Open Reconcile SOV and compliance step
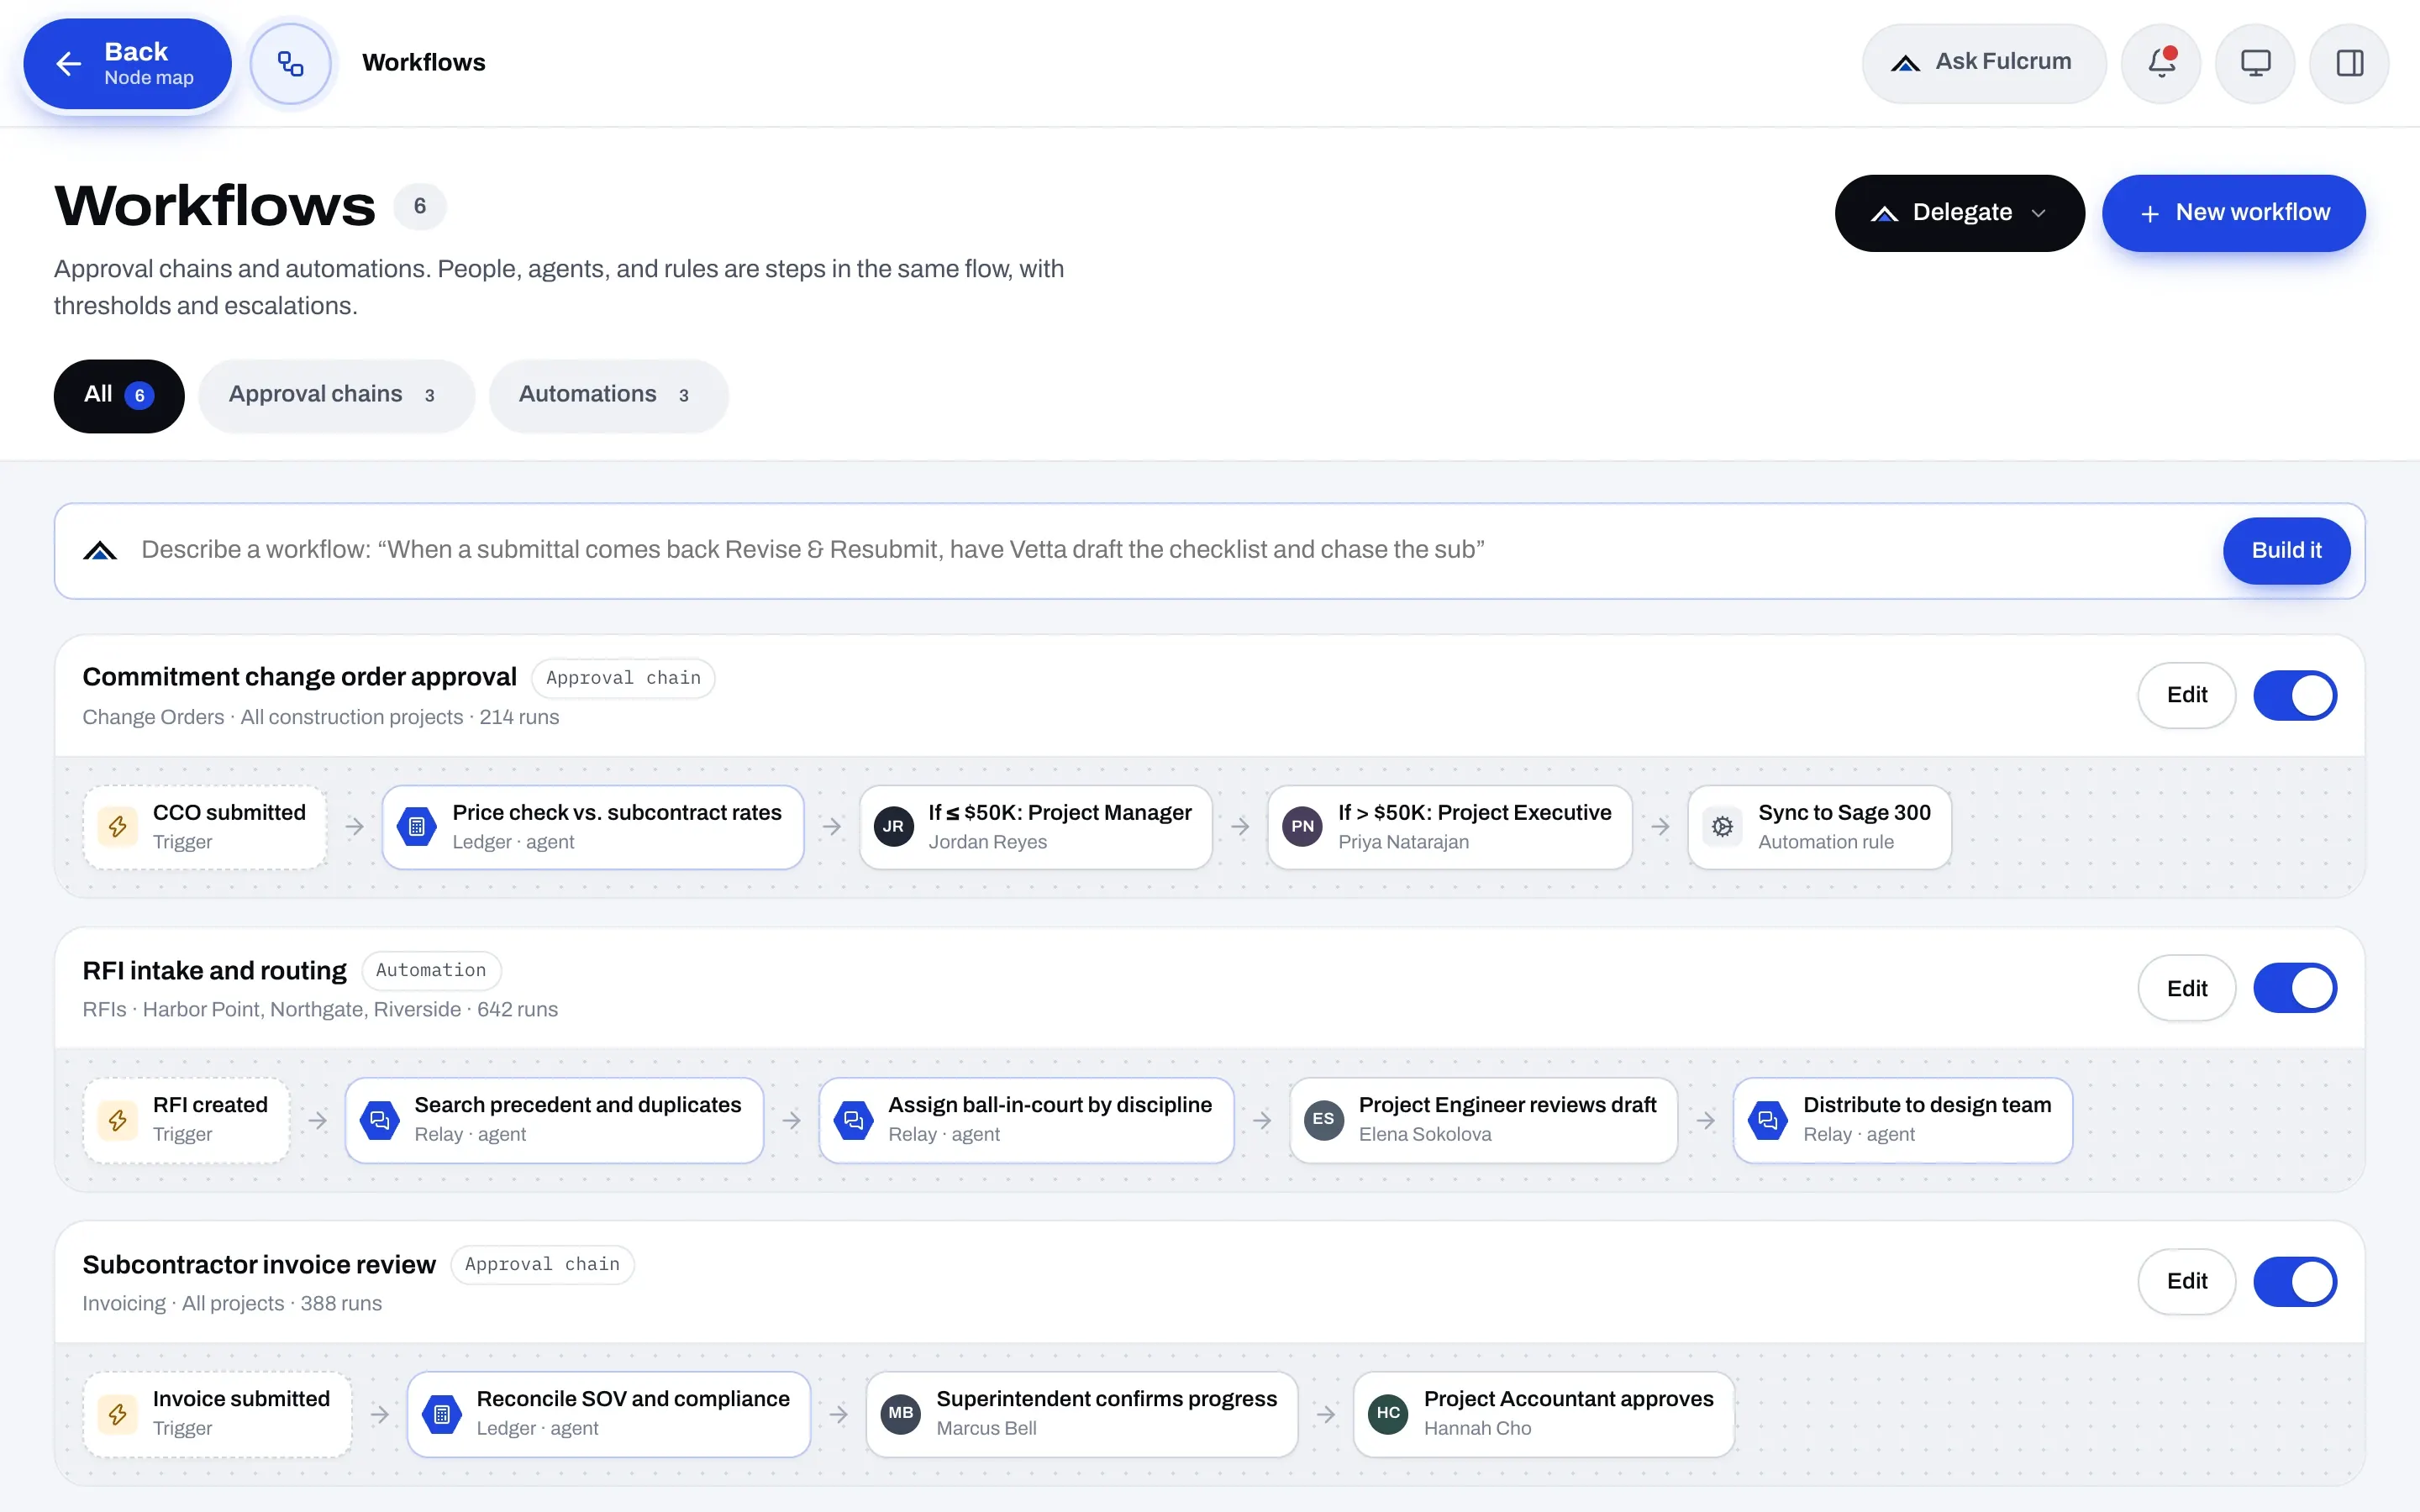Viewport: 2420px width, 1512px height. pyautogui.click(x=608, y=1414)
